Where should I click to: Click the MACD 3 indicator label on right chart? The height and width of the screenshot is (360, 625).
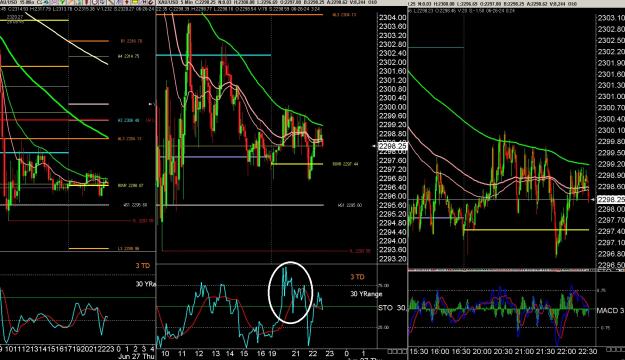pyautogui.click(x=610, y=310)
